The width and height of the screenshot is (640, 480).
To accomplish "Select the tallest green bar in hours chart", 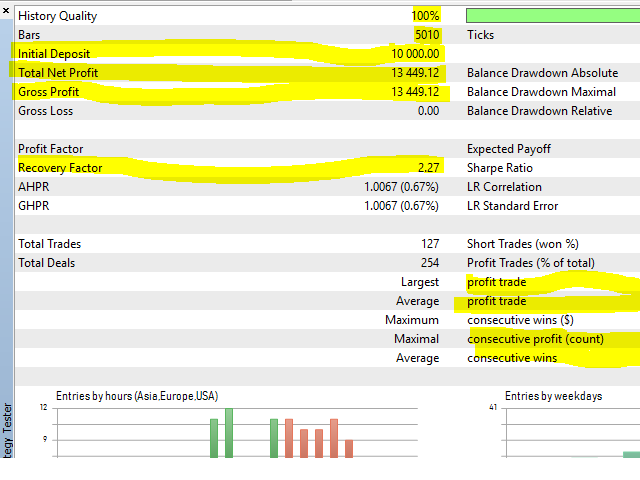I will tap(229, 433).
